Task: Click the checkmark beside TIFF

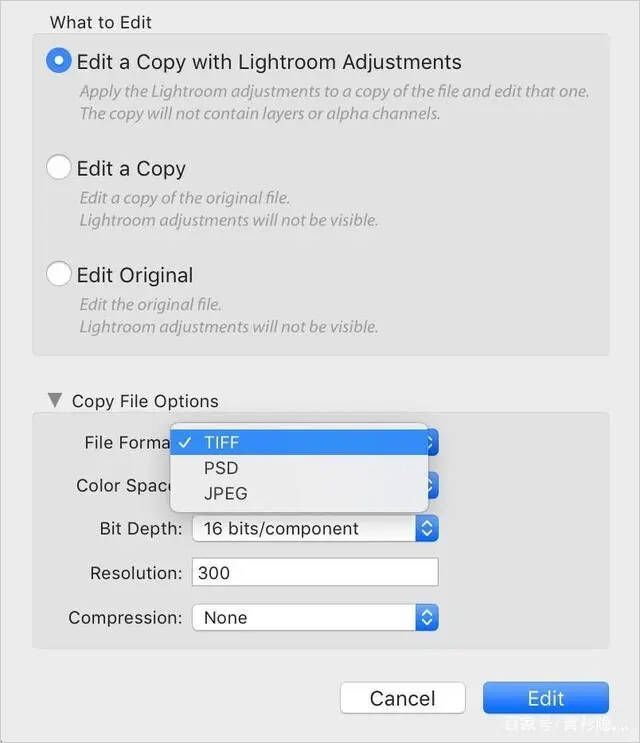Action: [x=186, y=442]
